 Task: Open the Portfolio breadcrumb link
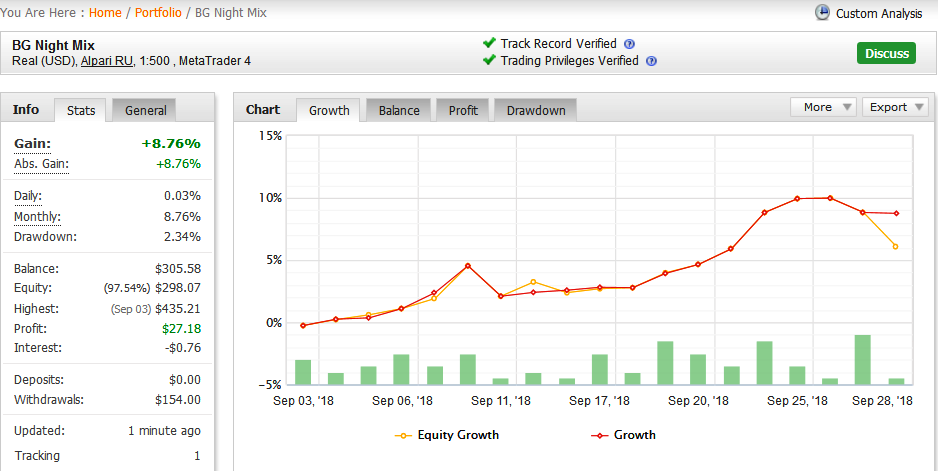pyautogui.click(x=158, y=13)
